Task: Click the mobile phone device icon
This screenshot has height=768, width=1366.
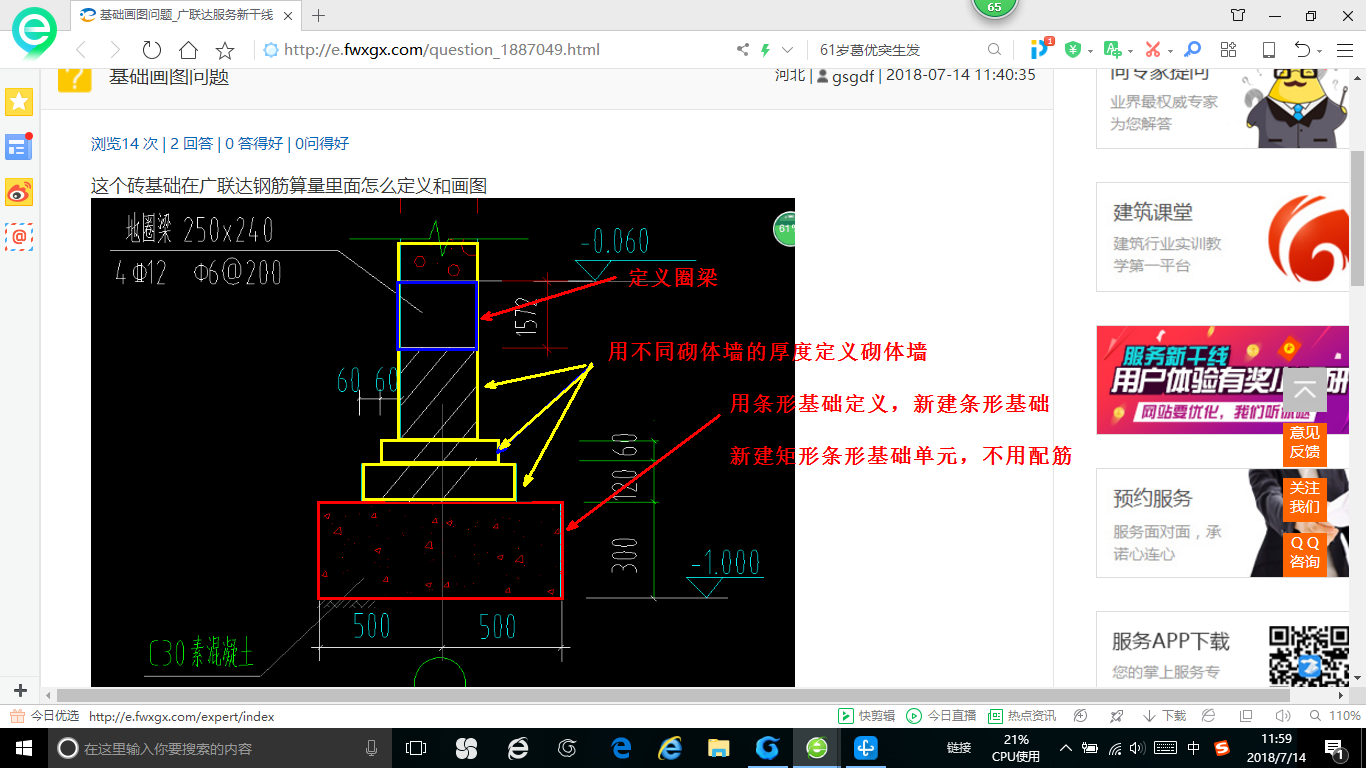Action: point(1268,49)
